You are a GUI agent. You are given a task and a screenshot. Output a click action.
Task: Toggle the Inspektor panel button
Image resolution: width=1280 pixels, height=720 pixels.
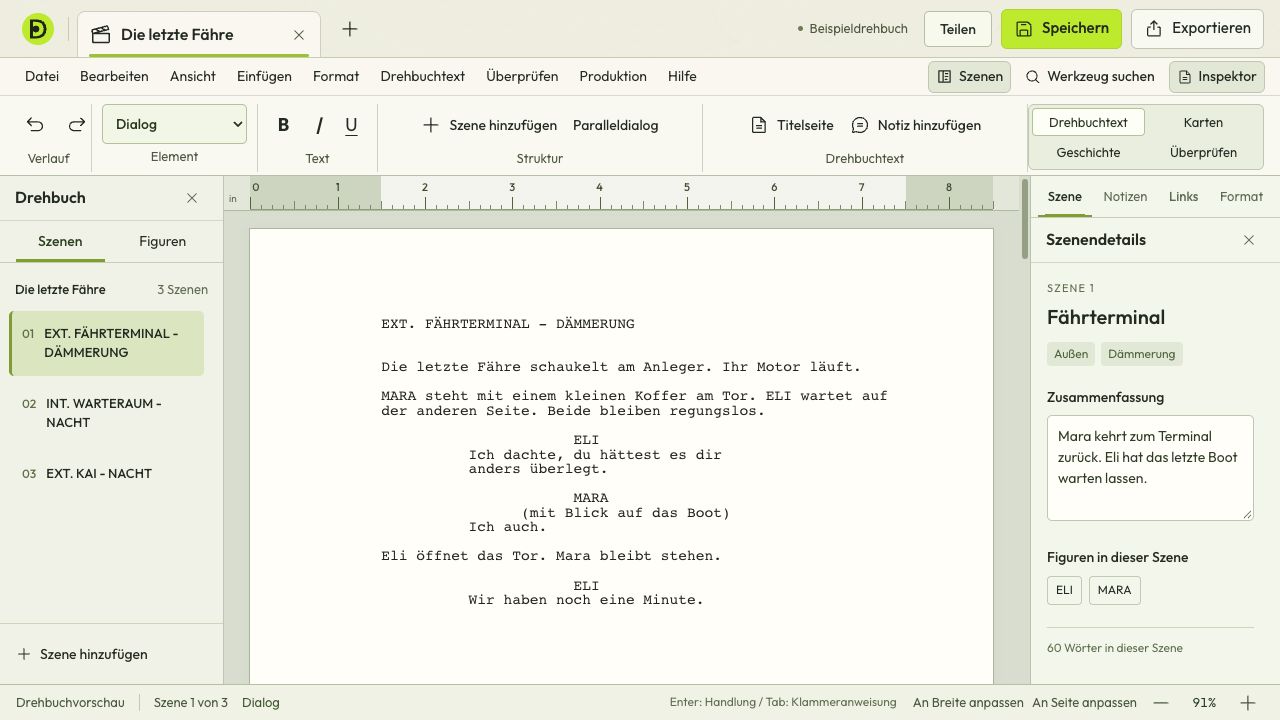1217,76
